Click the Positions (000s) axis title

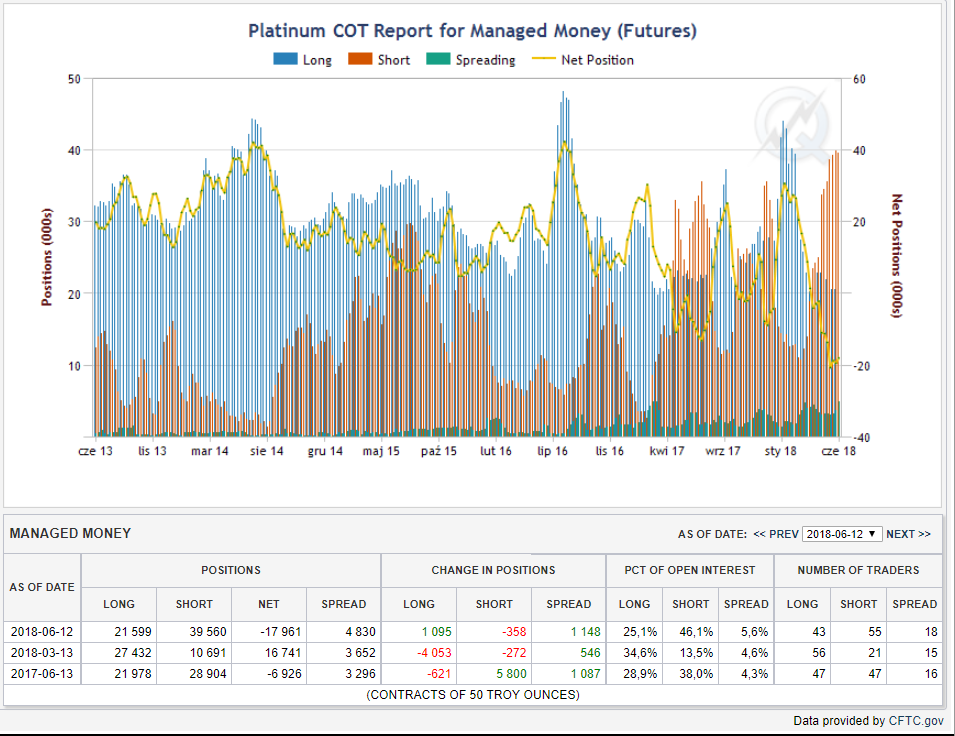point(47,257)
